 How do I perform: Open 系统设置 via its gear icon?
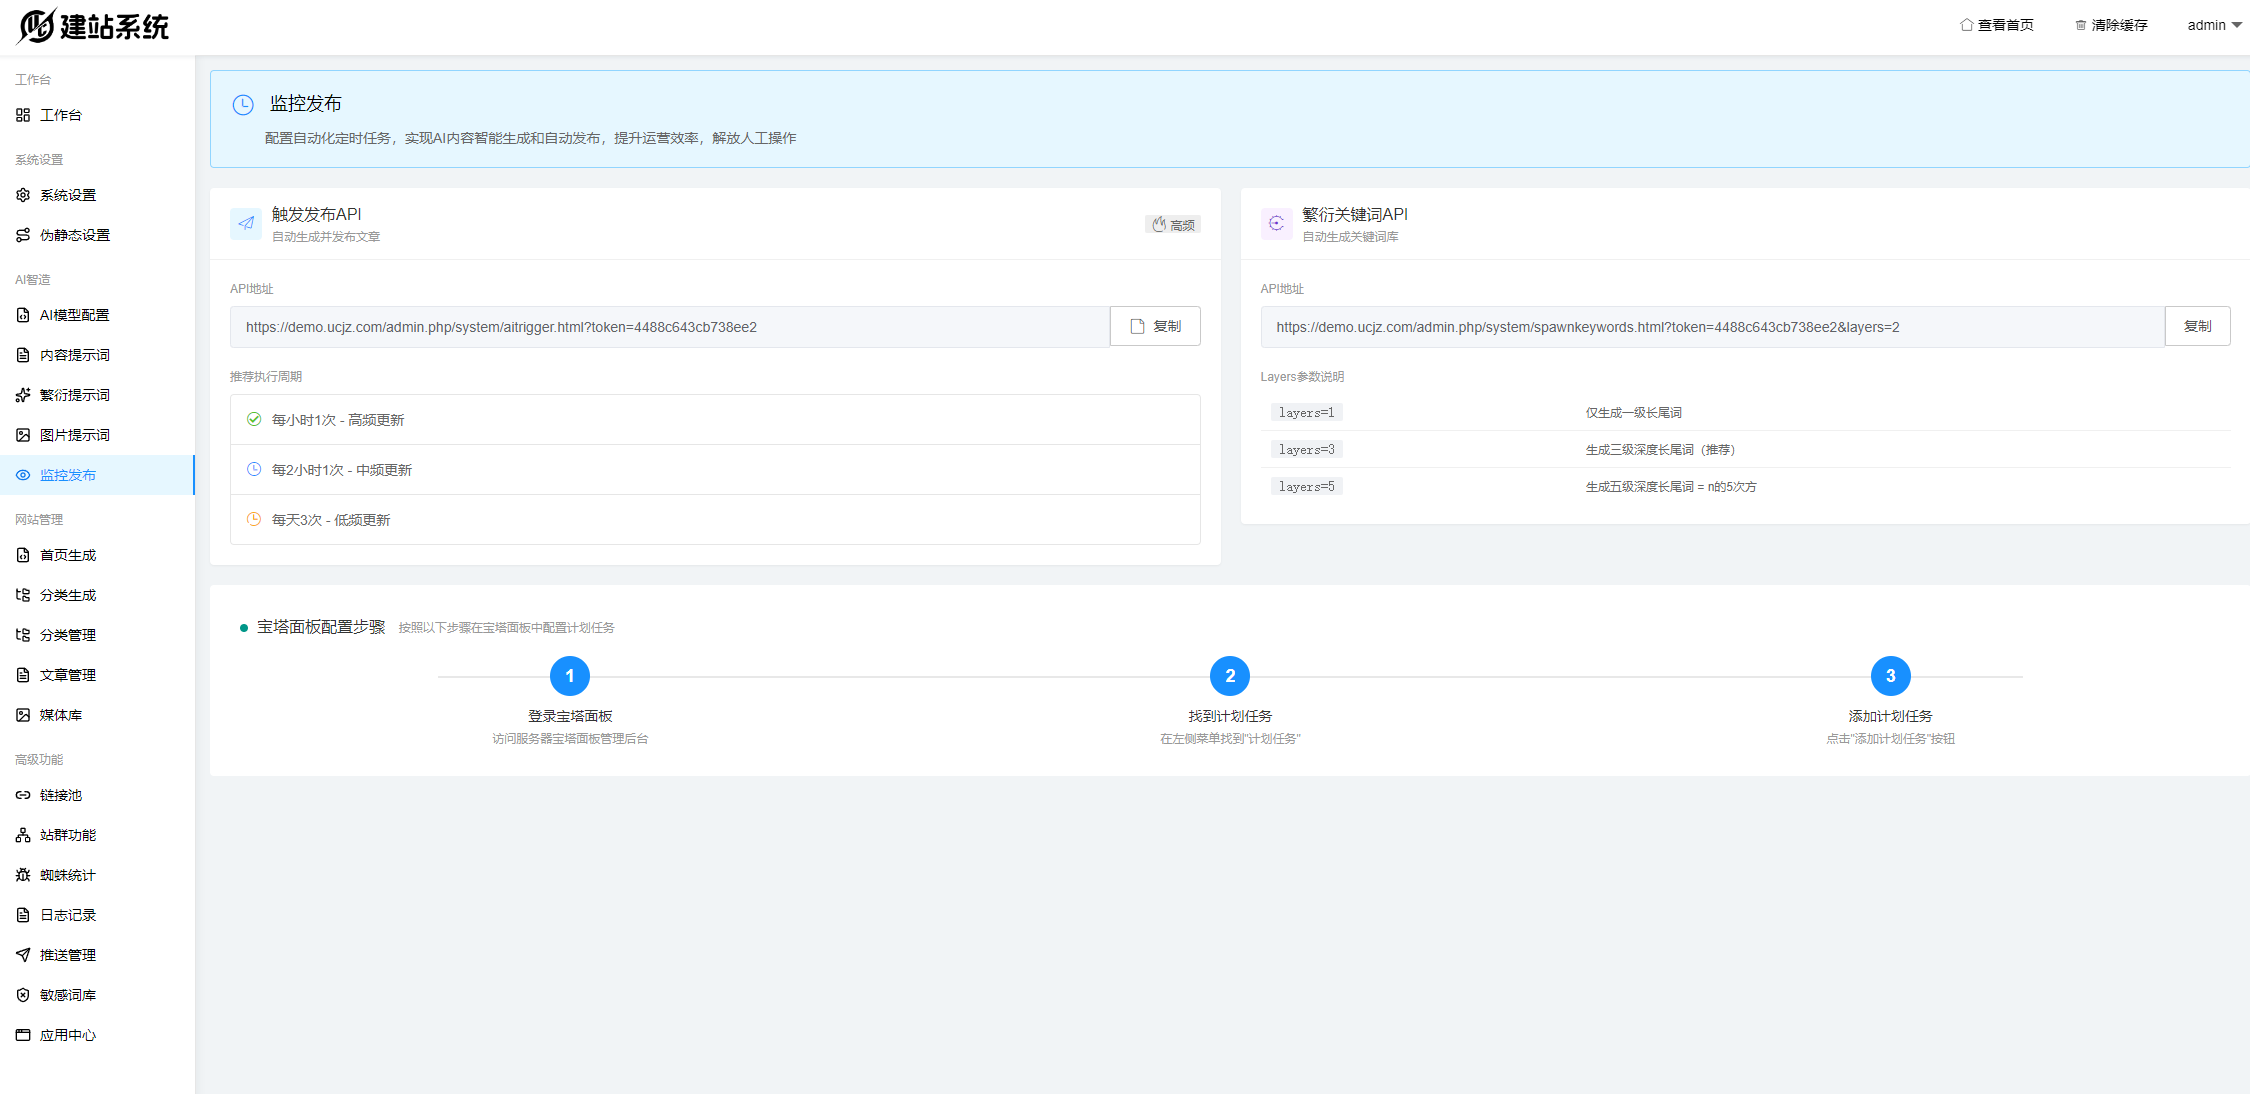pos(23,195)
